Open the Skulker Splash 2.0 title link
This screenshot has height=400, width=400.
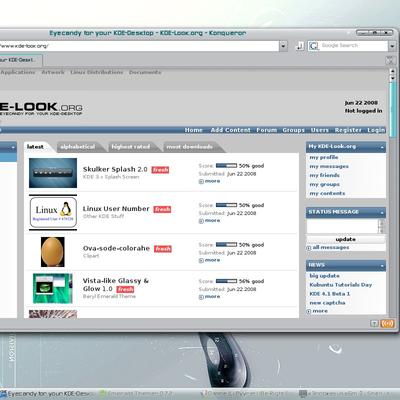point(115,169)
